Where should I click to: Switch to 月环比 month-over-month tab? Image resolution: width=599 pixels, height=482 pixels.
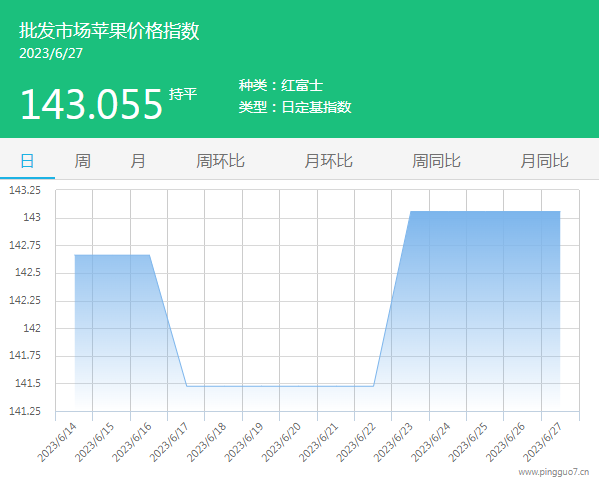click(328, 161)
